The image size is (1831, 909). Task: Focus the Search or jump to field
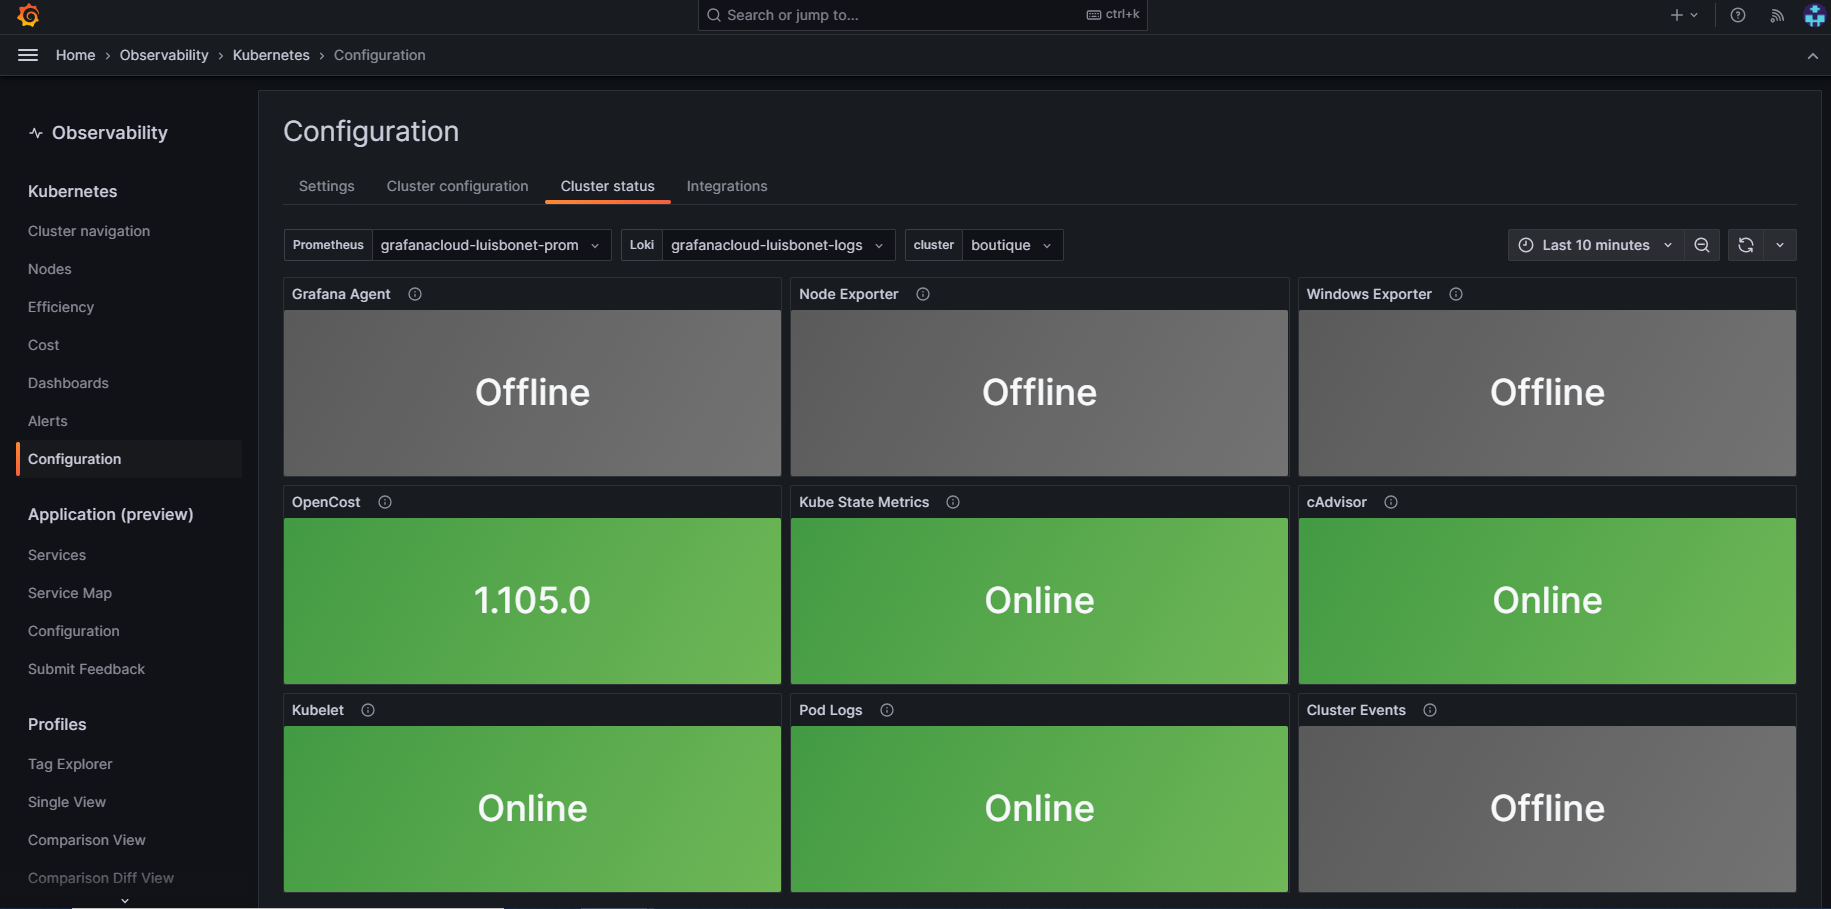[x=922, y=15]
